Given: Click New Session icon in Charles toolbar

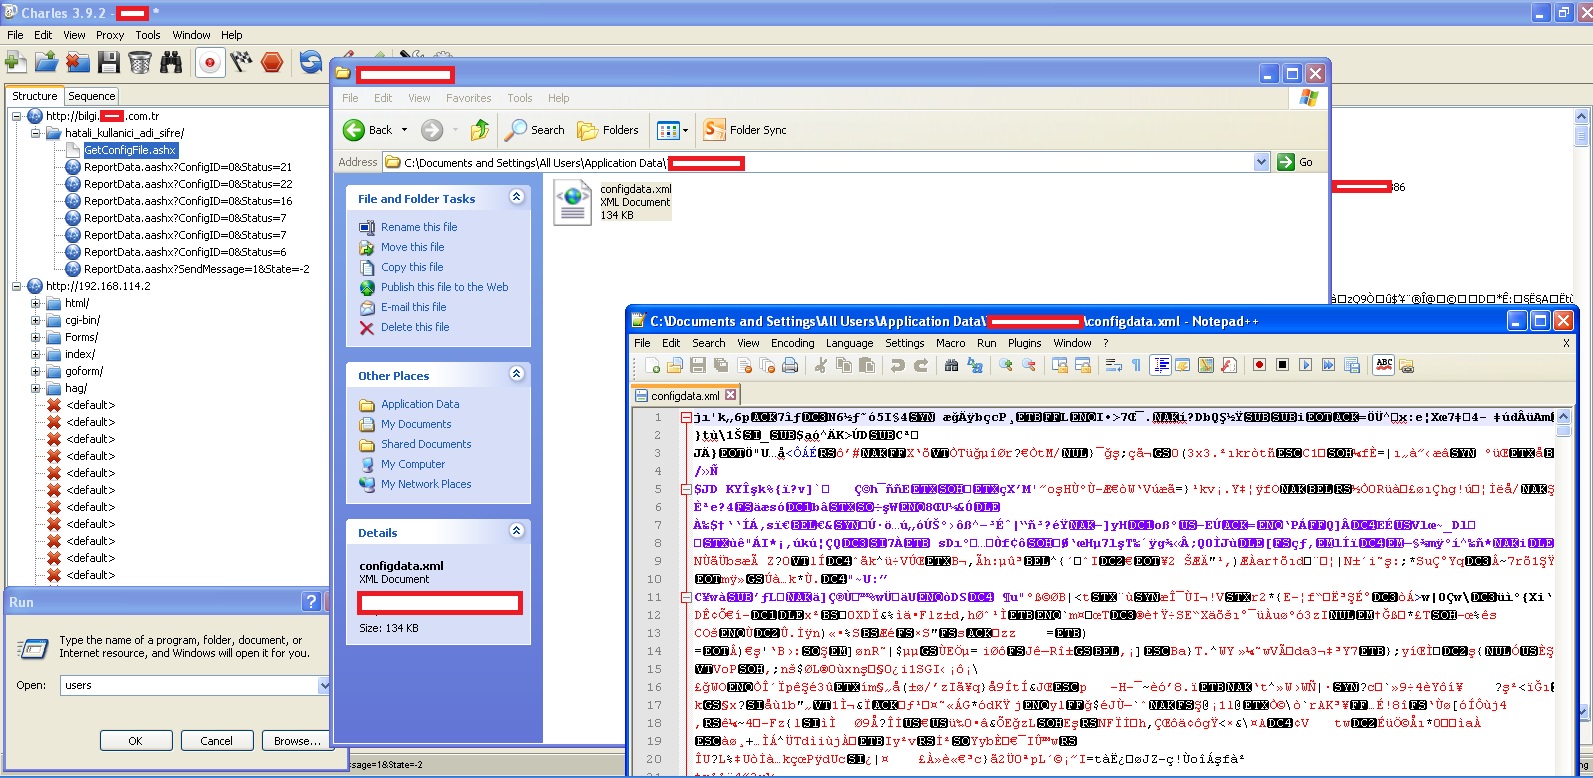Looking at the screenshot, I should pyautogui.click(x=16, y=62).
